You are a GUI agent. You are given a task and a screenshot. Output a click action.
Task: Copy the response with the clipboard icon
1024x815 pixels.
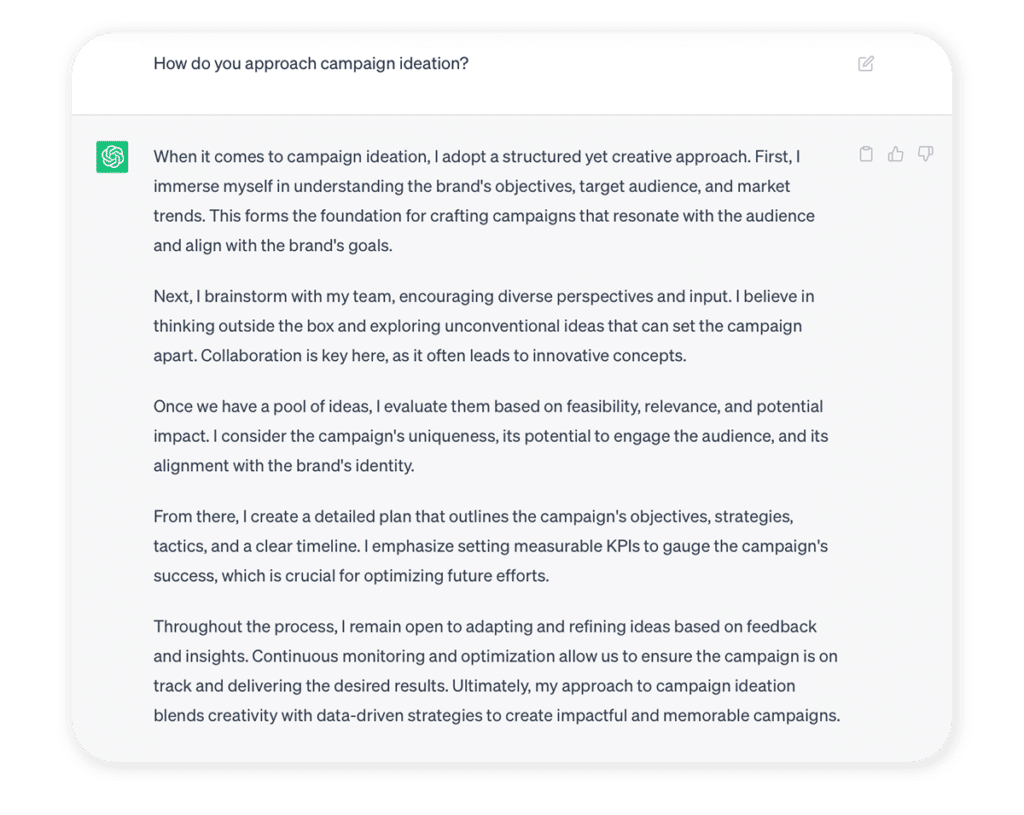[x=866, y=154]
